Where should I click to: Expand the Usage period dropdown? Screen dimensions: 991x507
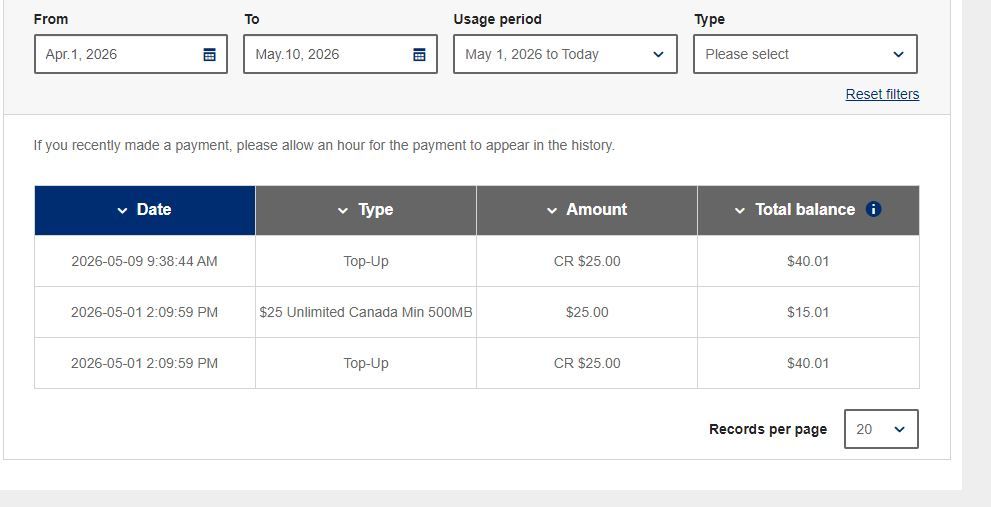click(565, 54)
